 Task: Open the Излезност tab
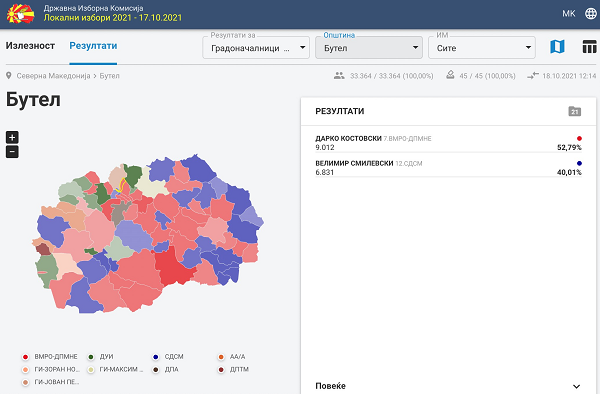point(30,46)
